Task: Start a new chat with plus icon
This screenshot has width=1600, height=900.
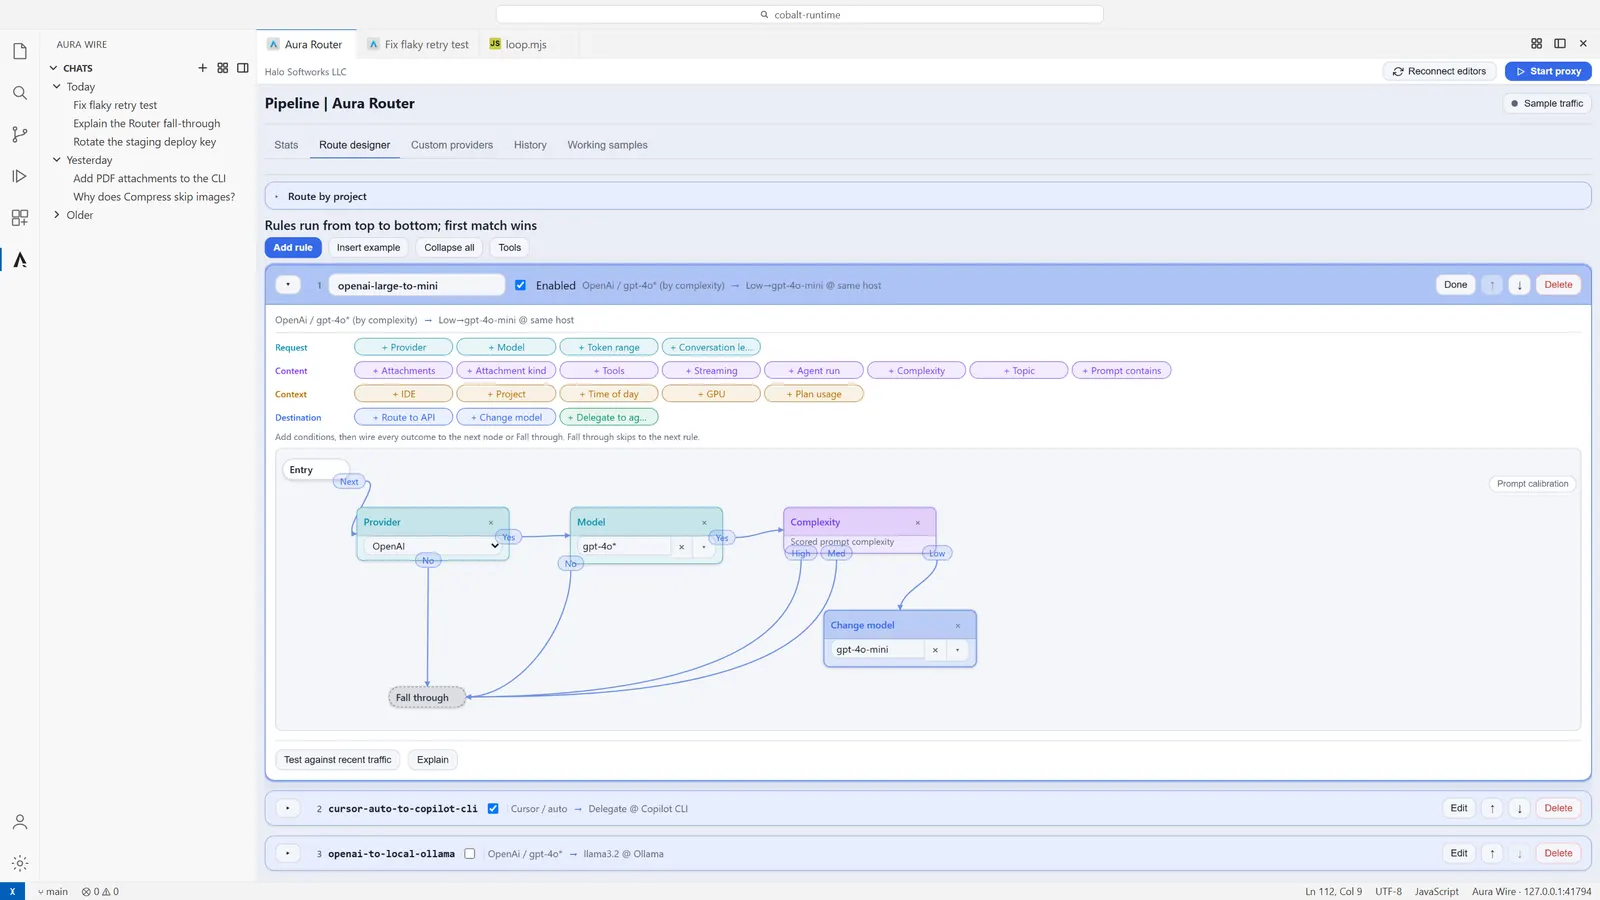Action: pos(202,68)
